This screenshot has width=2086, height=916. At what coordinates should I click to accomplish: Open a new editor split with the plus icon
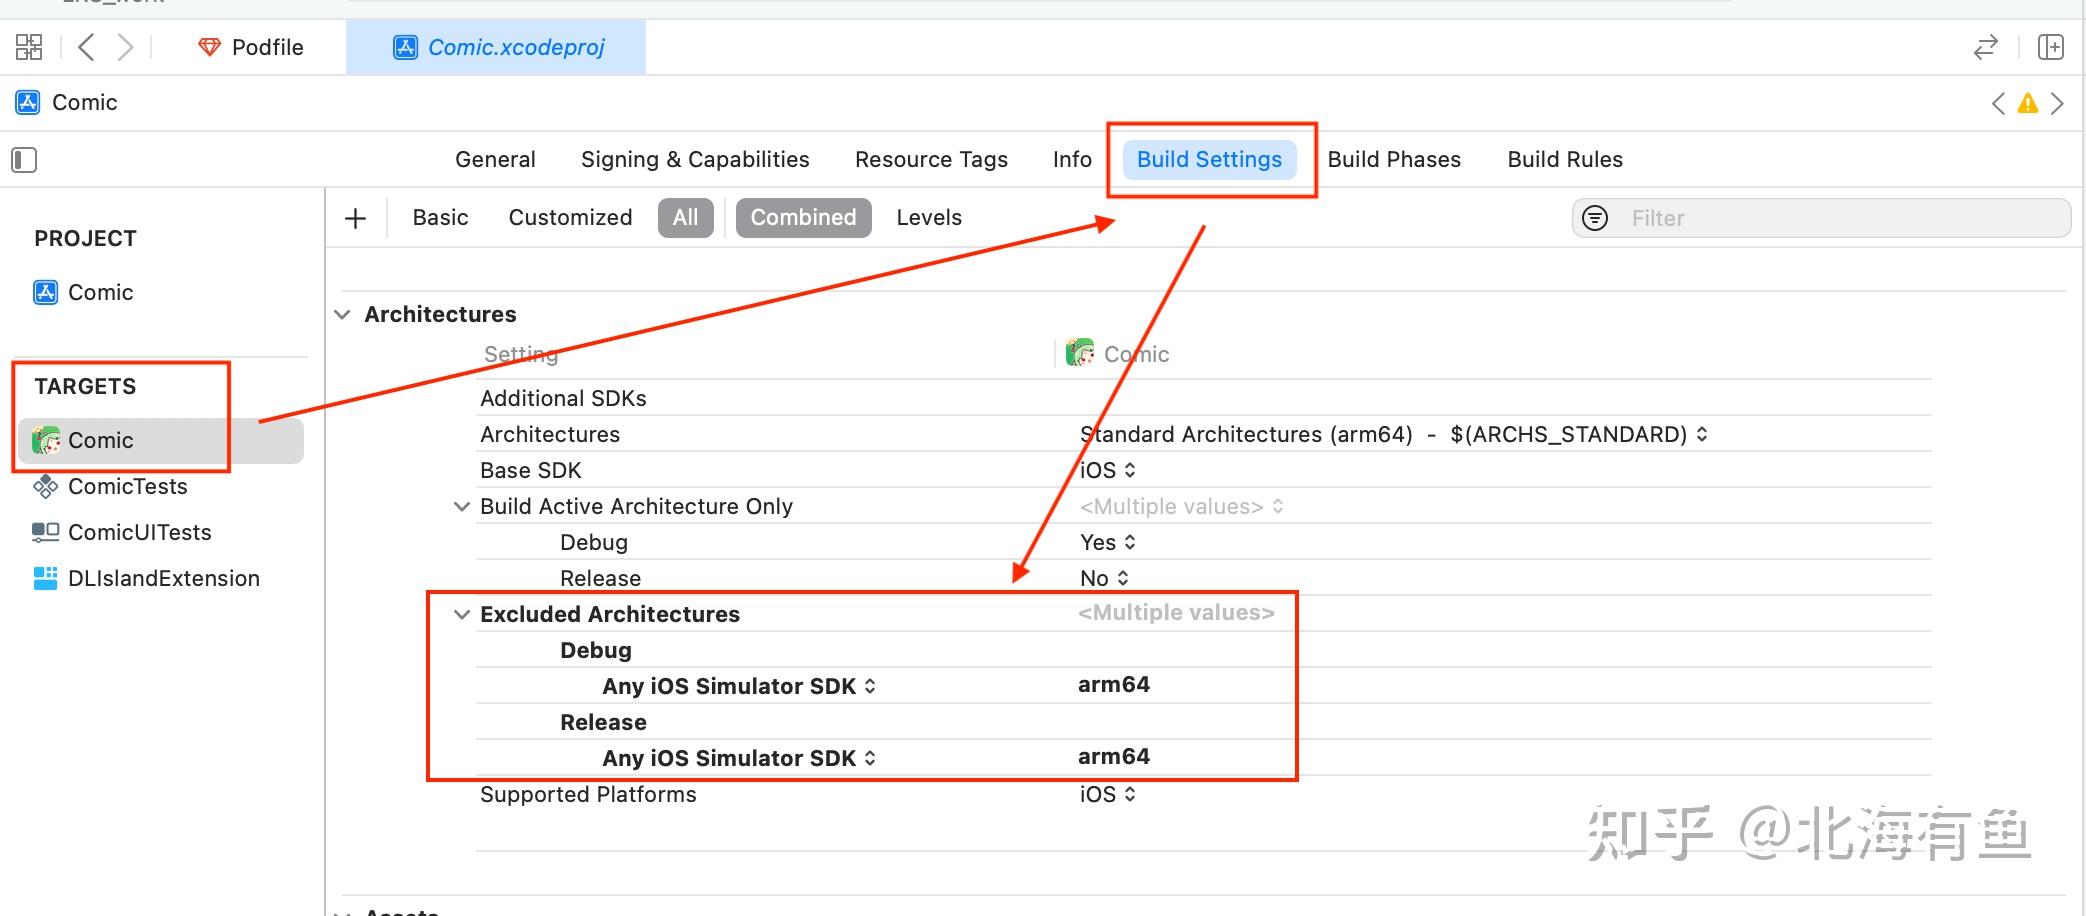2051,47
